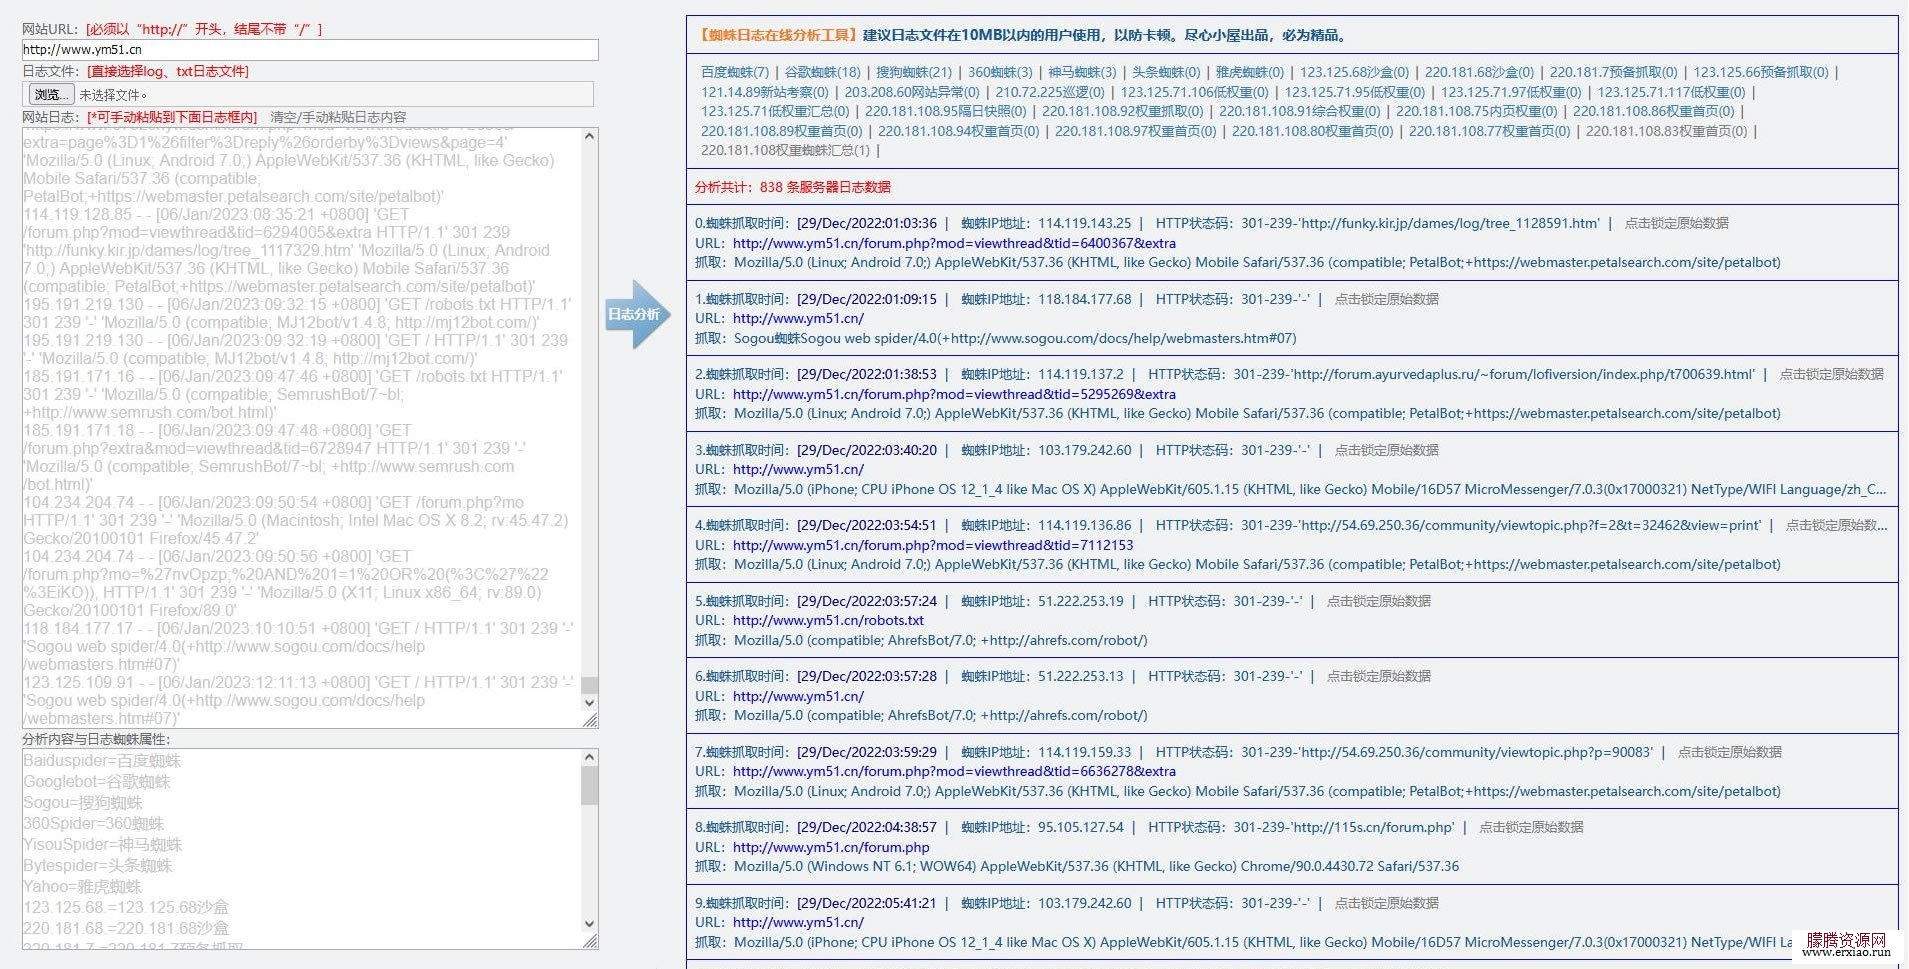Click up arrow of 网站日志 textarea scrollbar
The height and width of the screenshot is (969, 1909).
click(590, 137)
